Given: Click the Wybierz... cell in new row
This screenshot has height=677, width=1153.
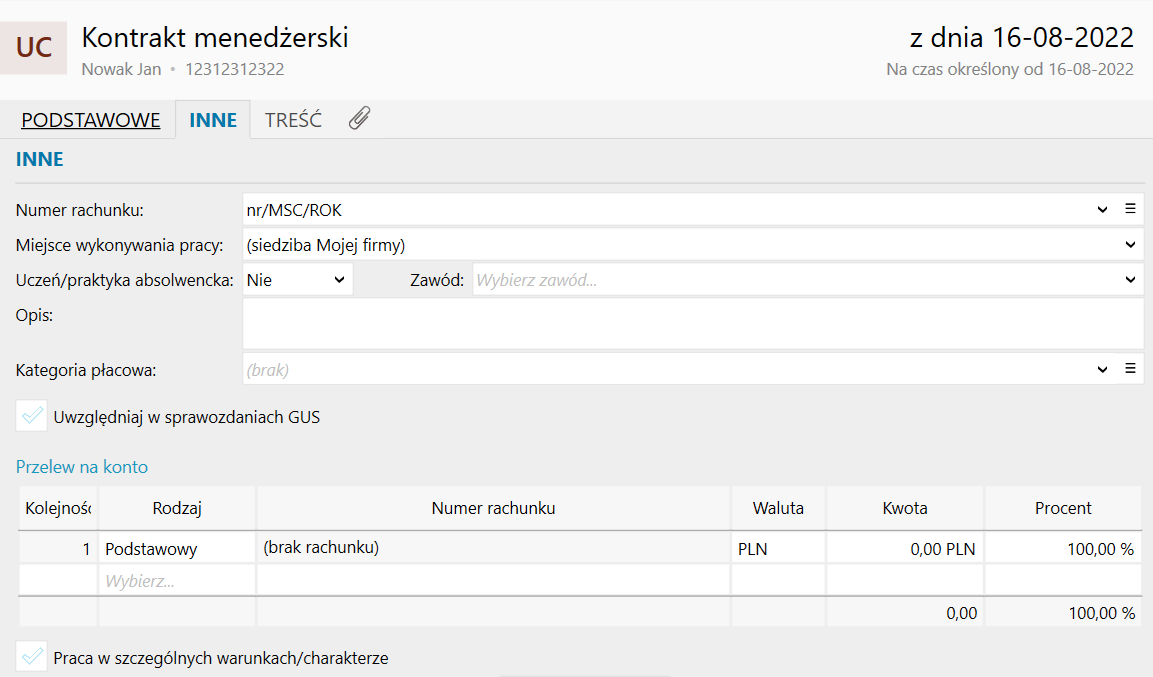Looking at the screenshot, I should 176,581.
